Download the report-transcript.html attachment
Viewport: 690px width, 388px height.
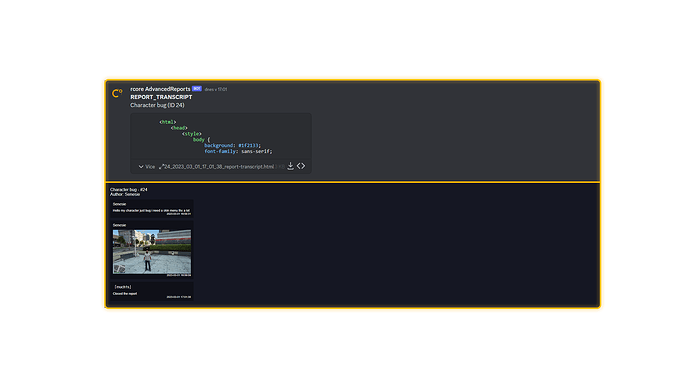click(290, 166)
